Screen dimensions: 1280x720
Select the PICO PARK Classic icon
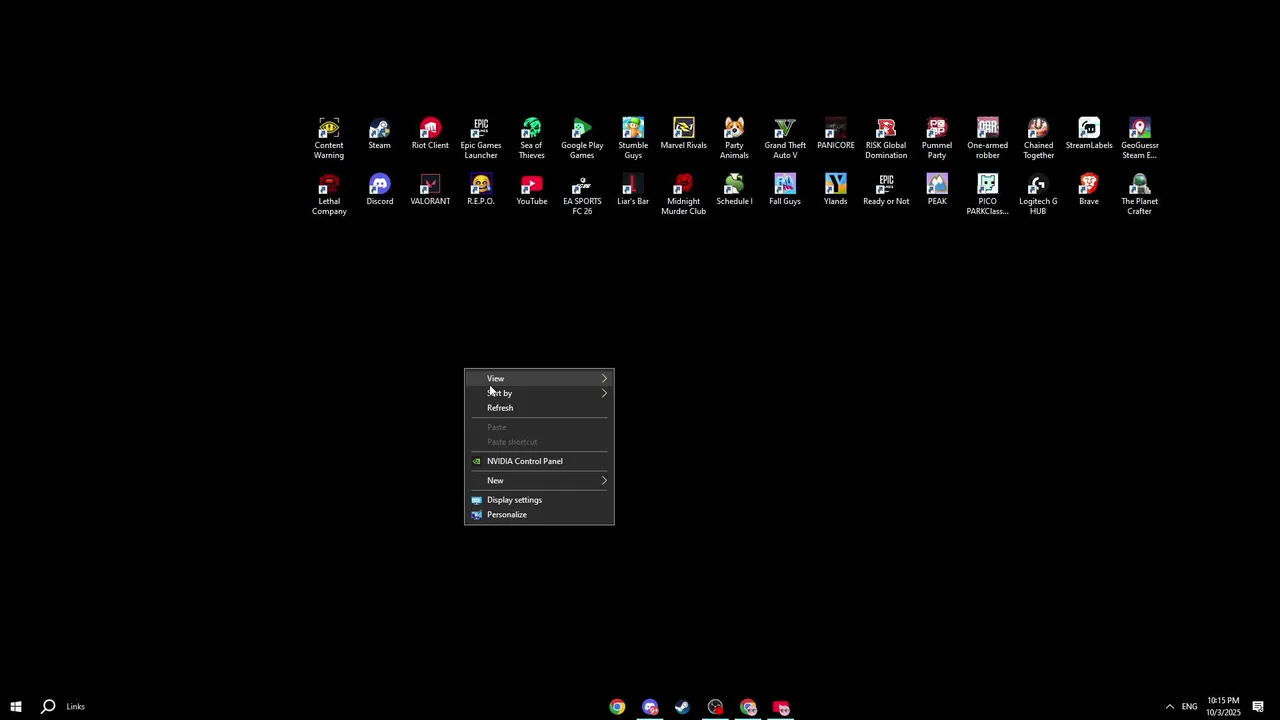pyautogui.click(x=987, y=195)
